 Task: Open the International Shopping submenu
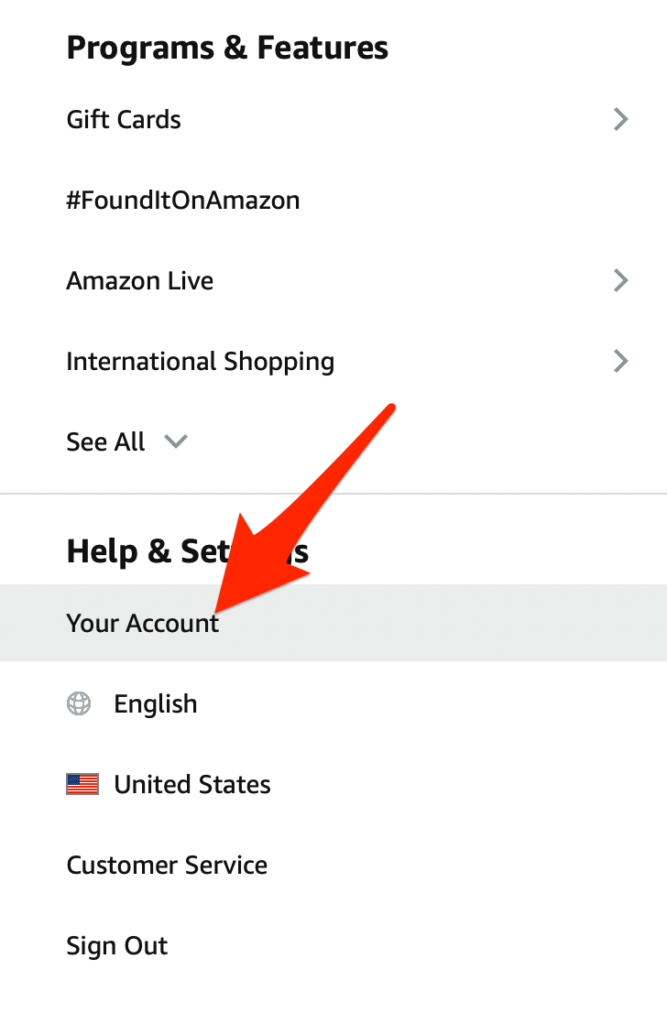(200, 361)
